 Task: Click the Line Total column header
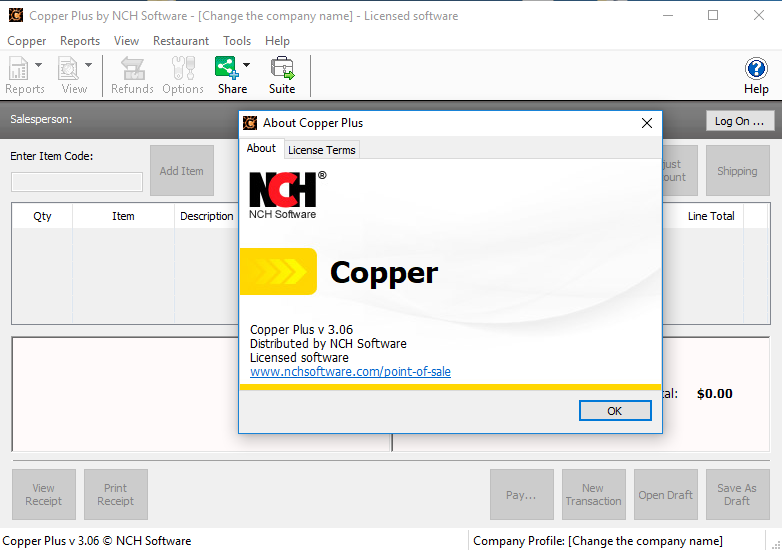coord(711,216)
